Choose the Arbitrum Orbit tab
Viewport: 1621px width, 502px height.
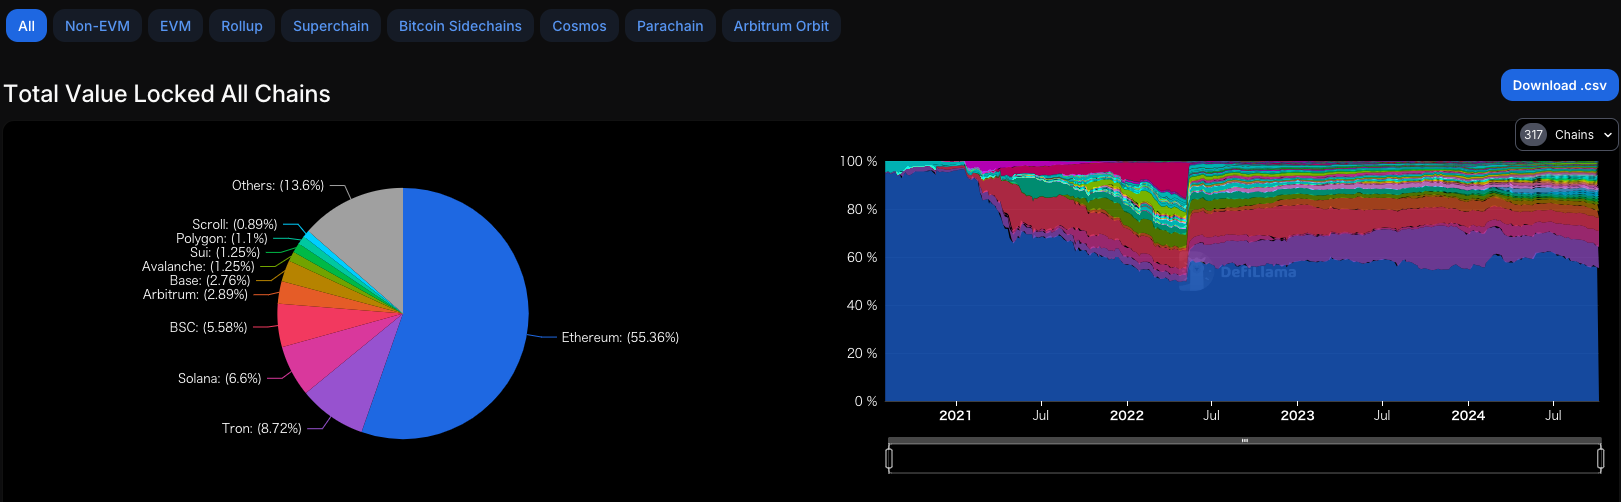pyautogui.click(x=781, y=26)
